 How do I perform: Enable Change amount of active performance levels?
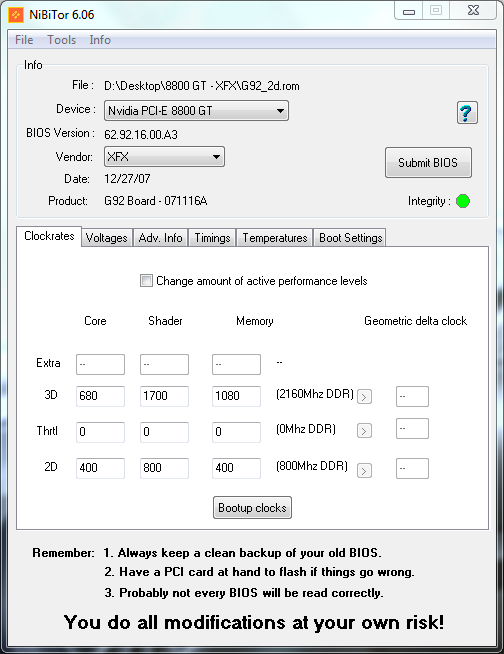pos(146,281)
